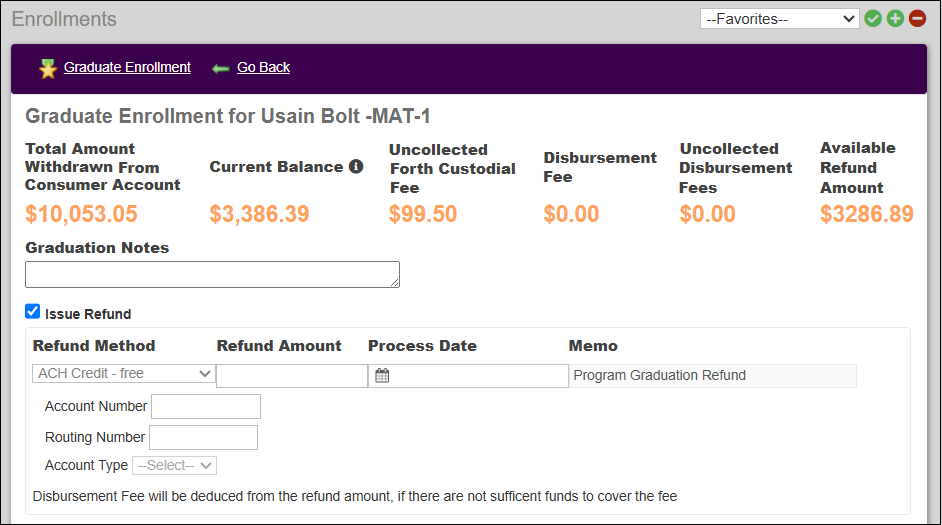Viewport: 942px width, 525px height.
Task: Open the Favorites dropdown
Action: (779, 19)
